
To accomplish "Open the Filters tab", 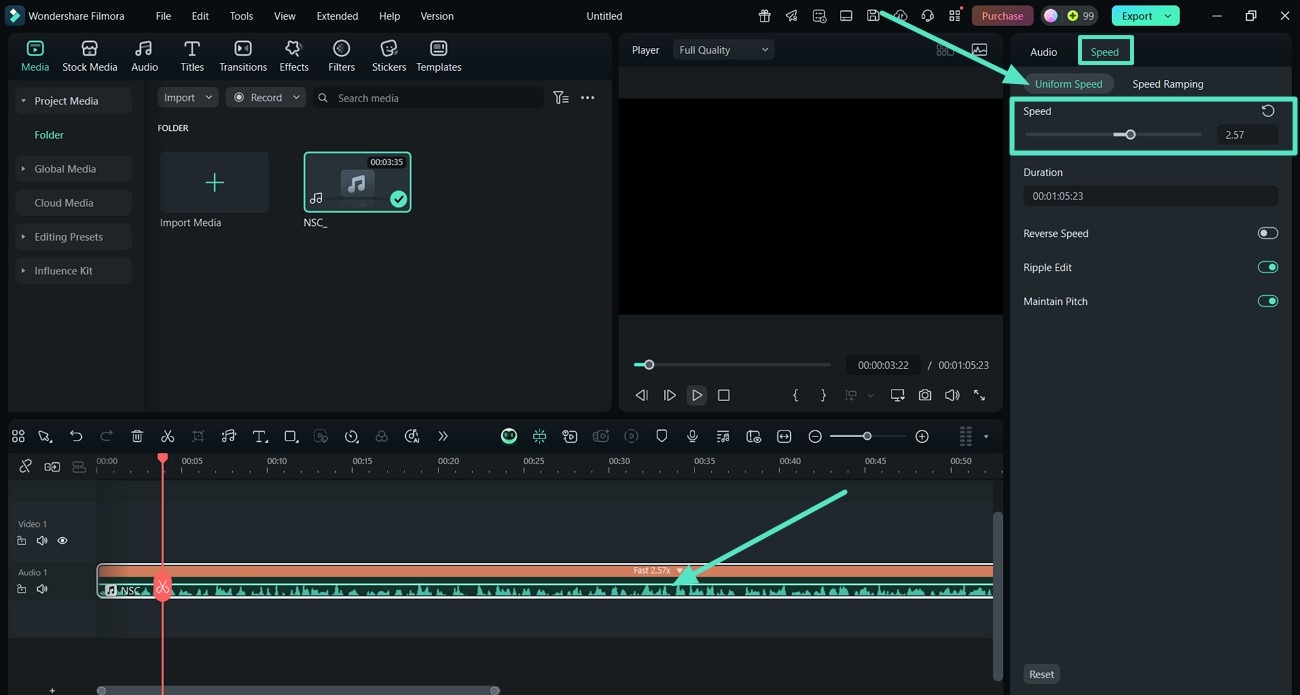I will click(341, 56).
